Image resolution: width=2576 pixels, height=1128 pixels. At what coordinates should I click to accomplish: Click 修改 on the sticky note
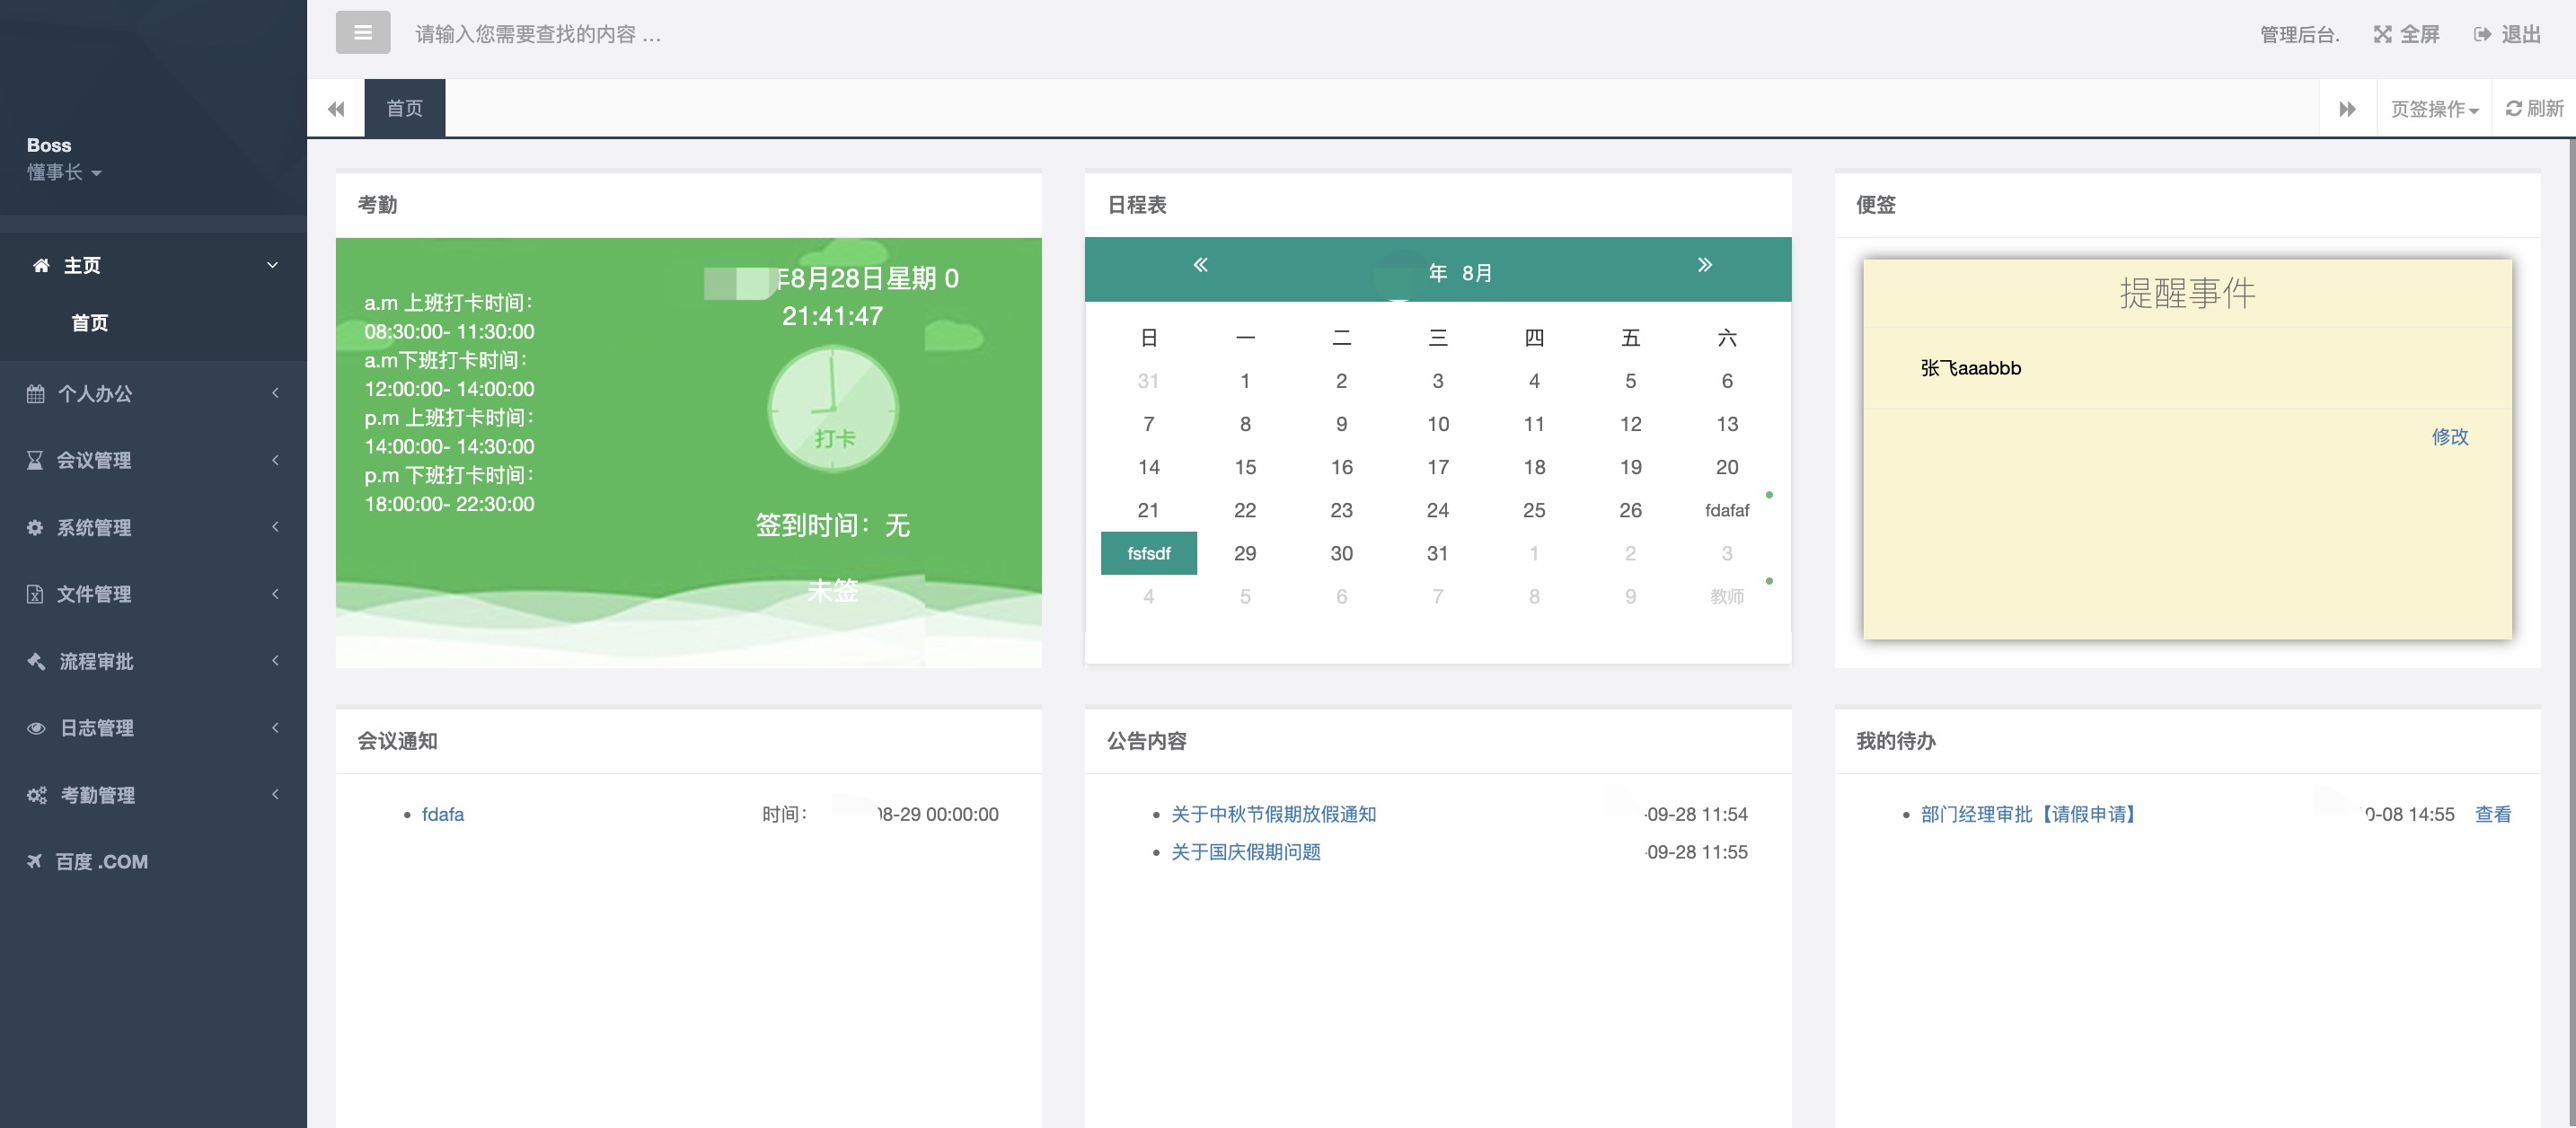click(x=2452, y=437)
